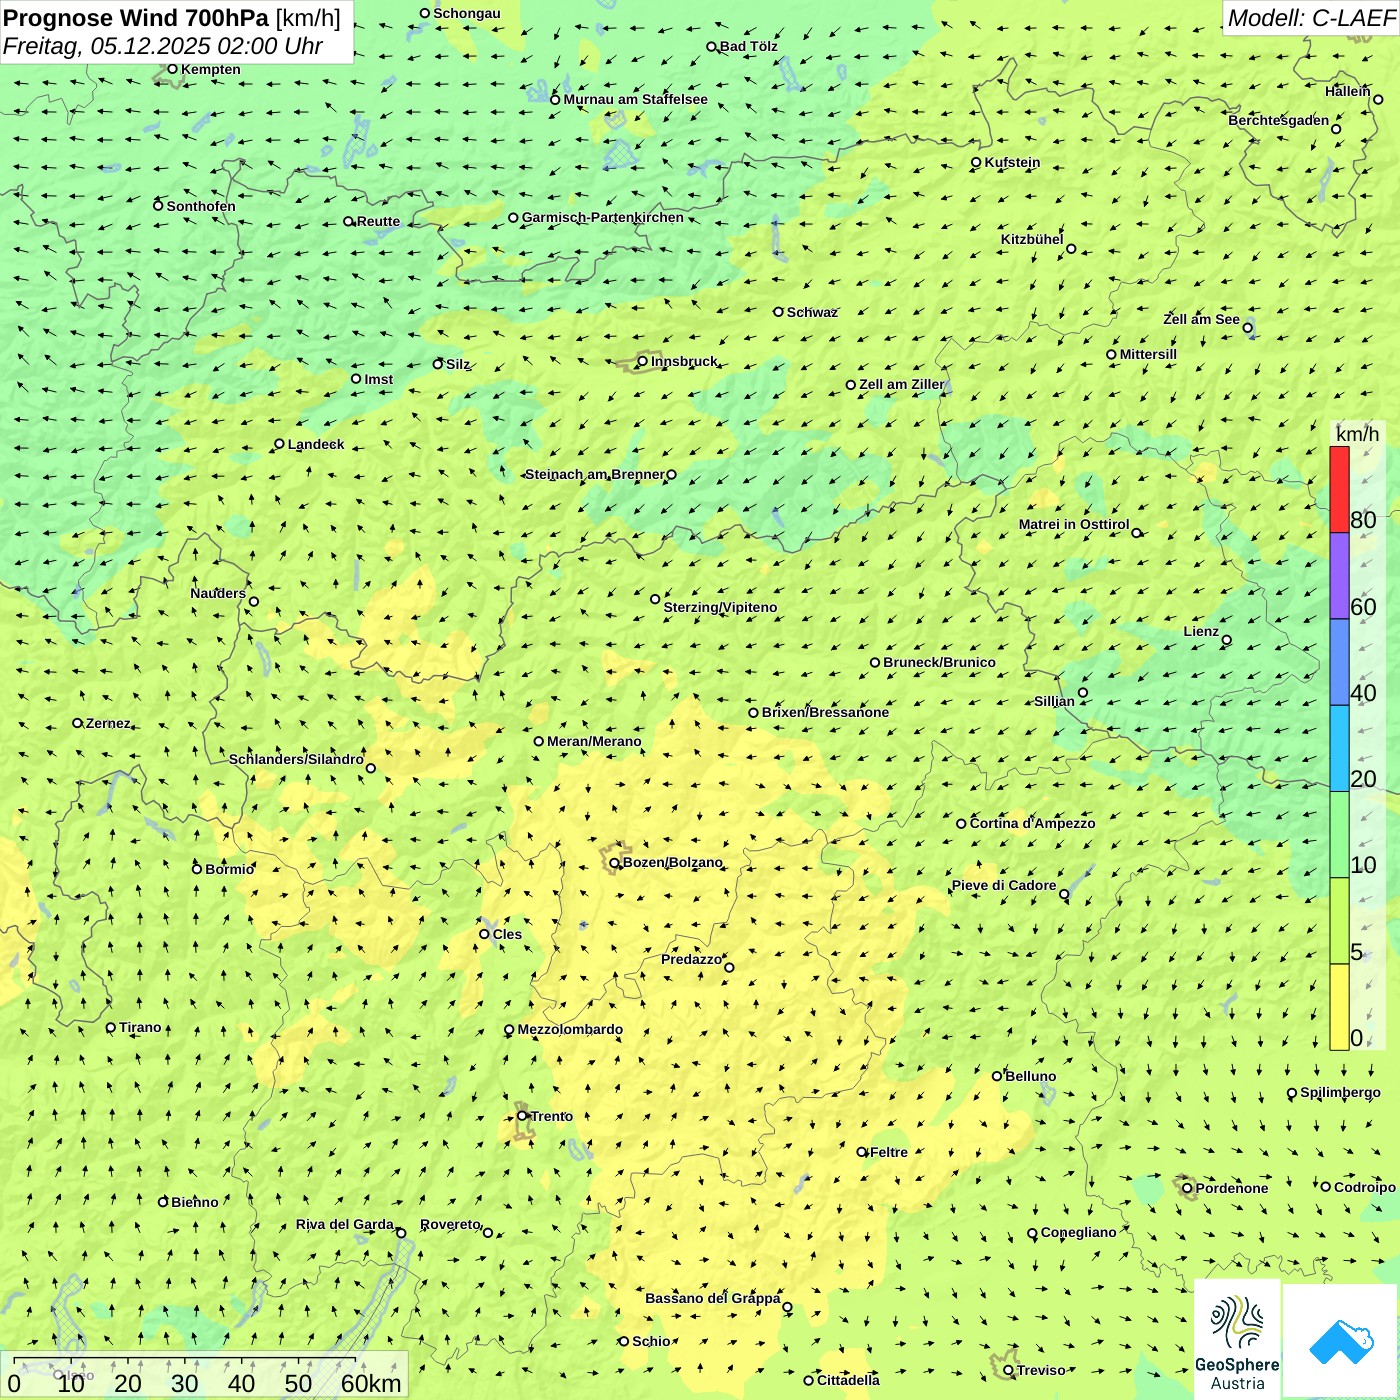Click the Belluno city label
Screen dimensions: 1400x1400
(x=1031, y=1076)
